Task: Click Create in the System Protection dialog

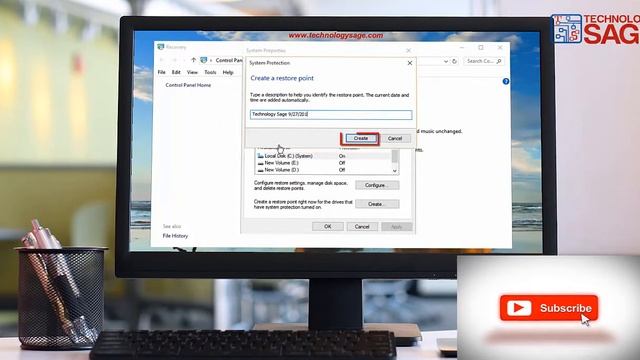Action: (x=360, y=138)
